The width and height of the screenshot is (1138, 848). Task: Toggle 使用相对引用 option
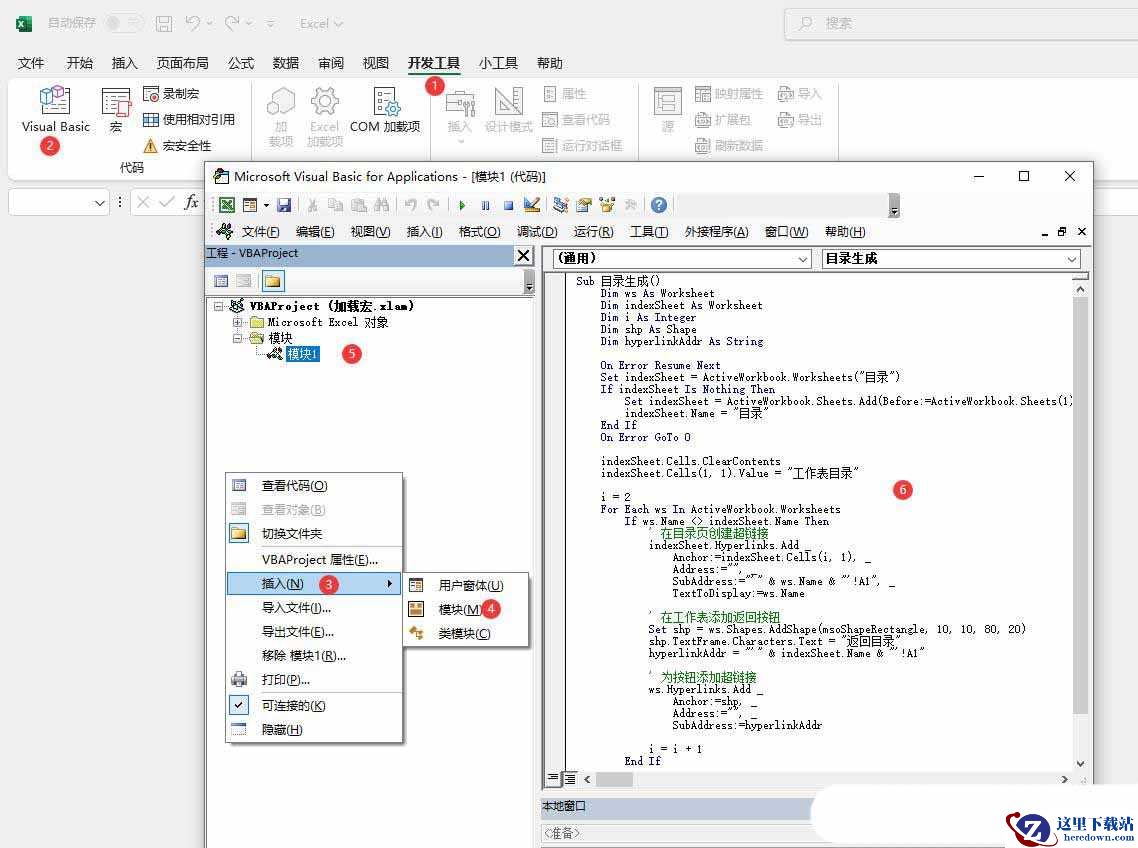click(x=189, y=120)
